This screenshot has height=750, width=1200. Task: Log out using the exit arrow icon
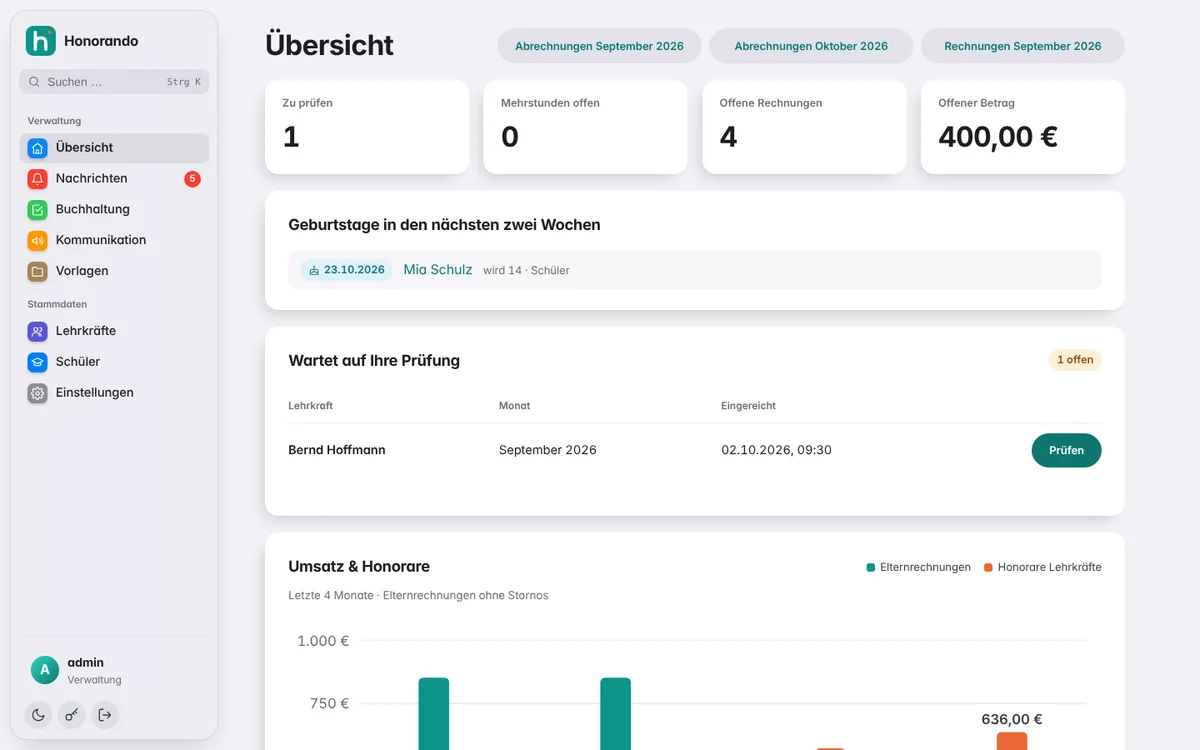(105, 714)
